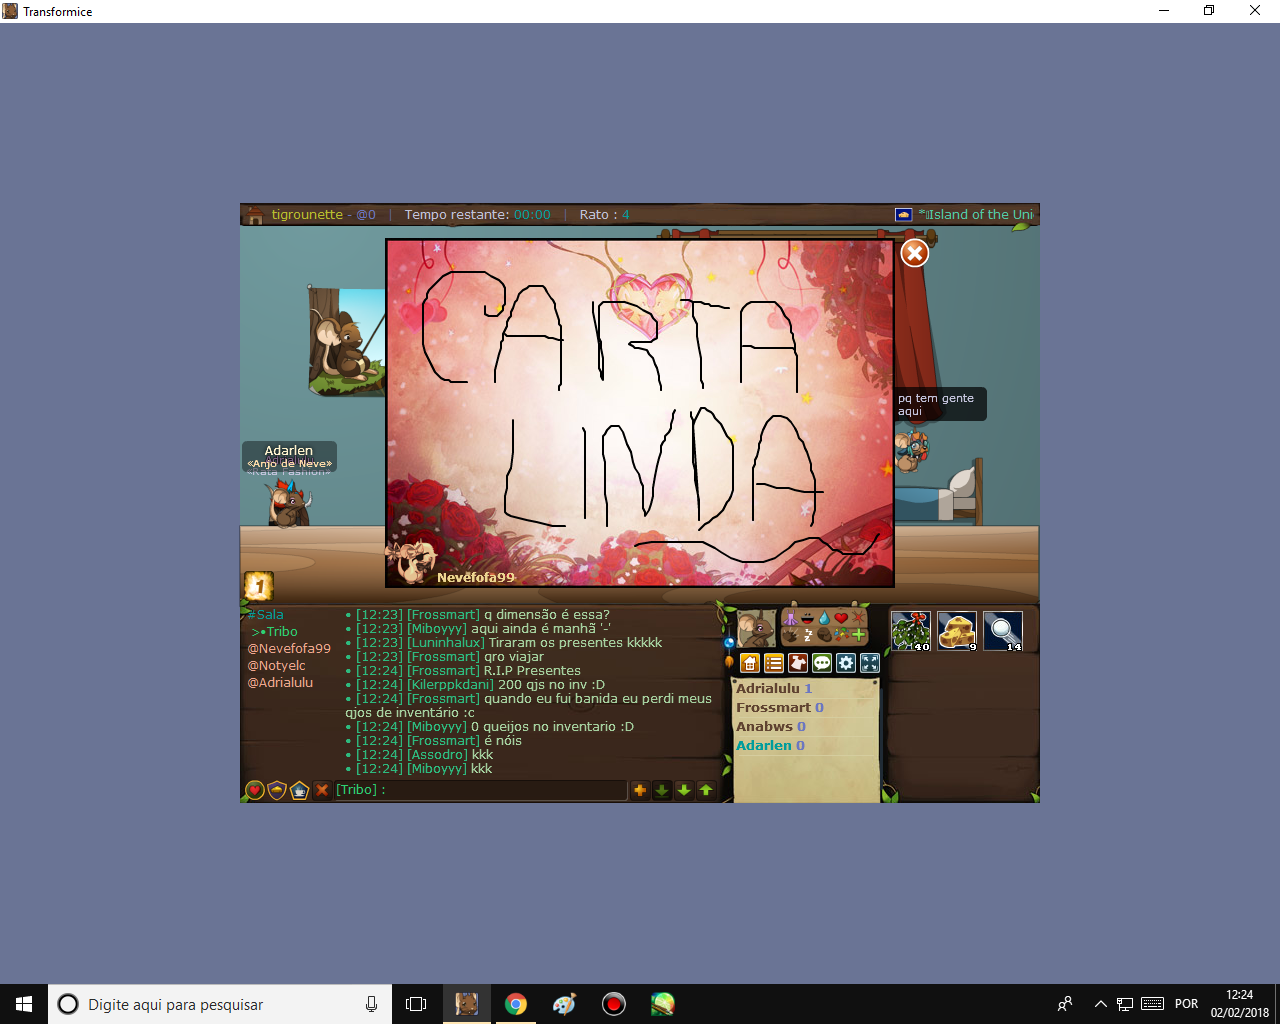Move chat up with green up arrow
This screenshot has height=1024, width=1280.
[x=706, y=790]
